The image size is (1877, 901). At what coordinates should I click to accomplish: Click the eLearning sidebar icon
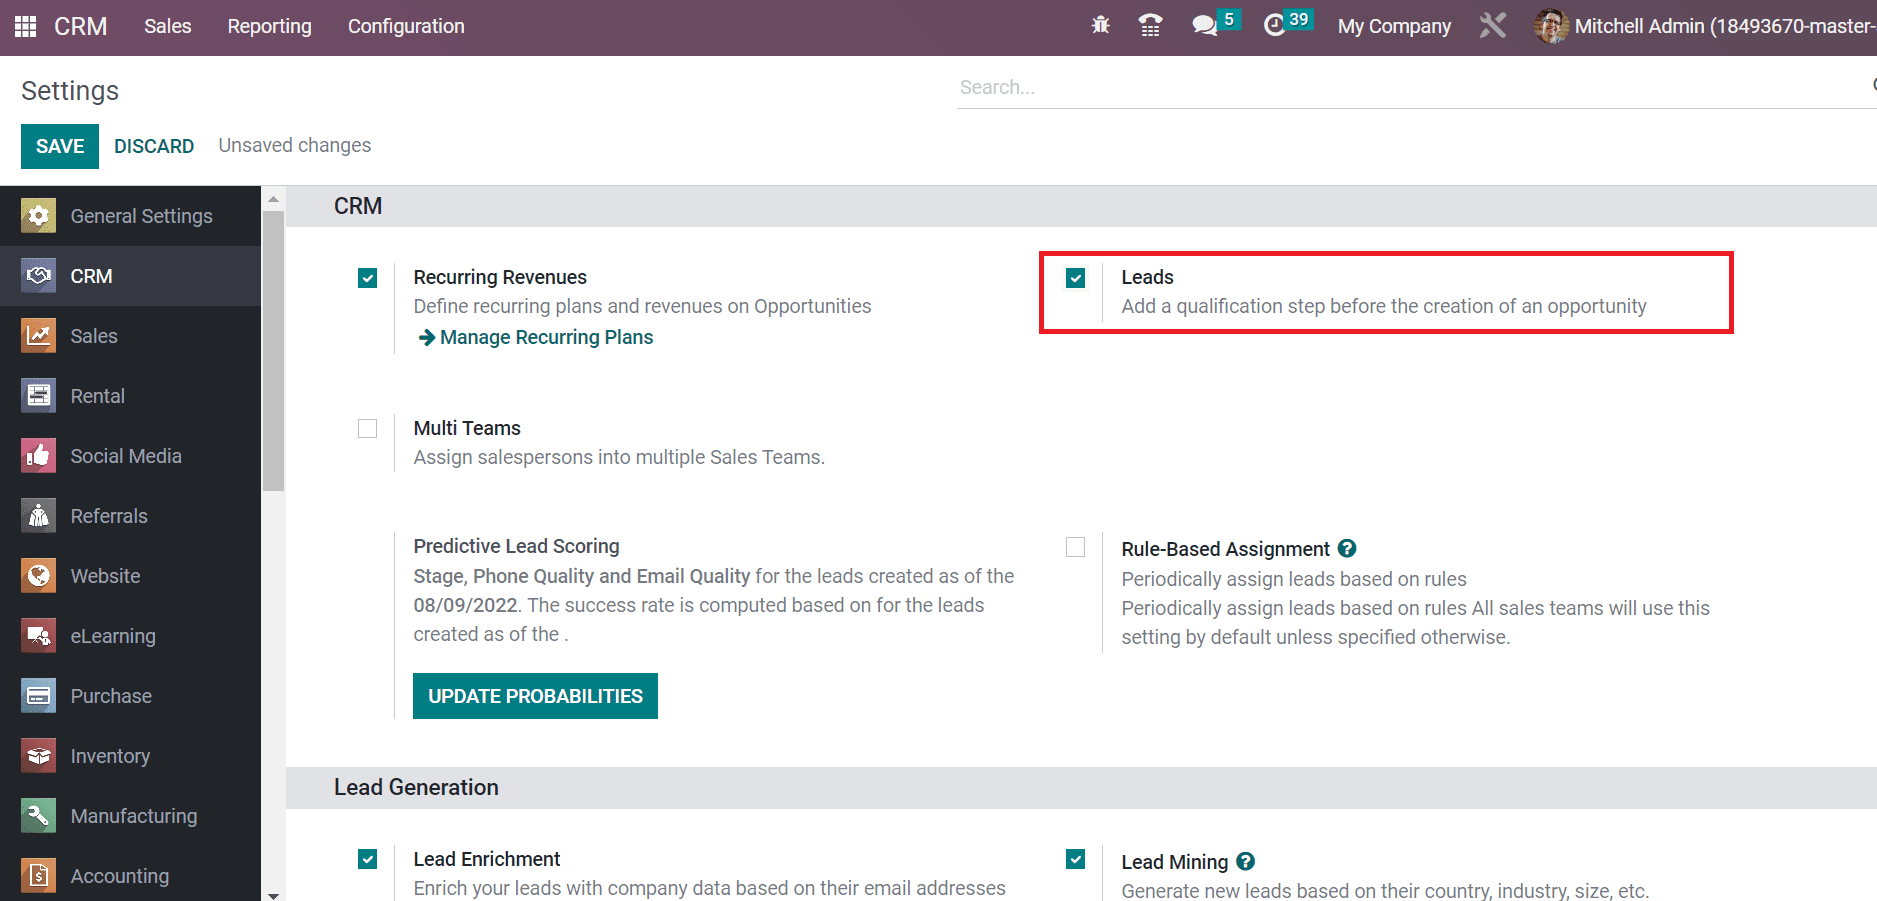(x=38, y=636)
